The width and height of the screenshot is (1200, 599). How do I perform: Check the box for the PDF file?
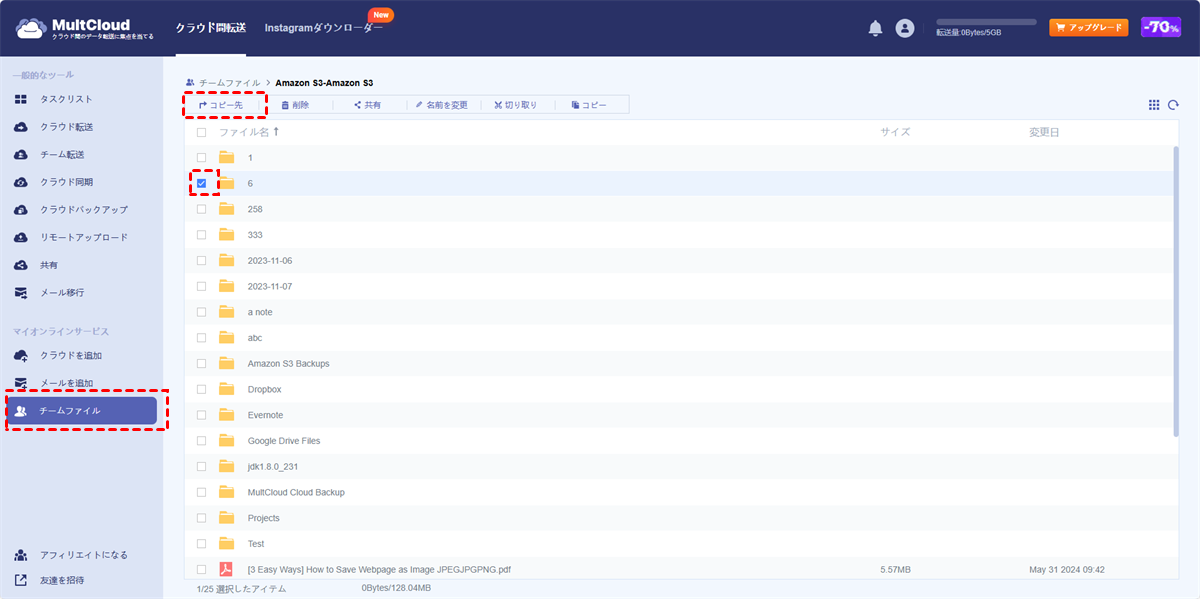click(x=201, y=570)
